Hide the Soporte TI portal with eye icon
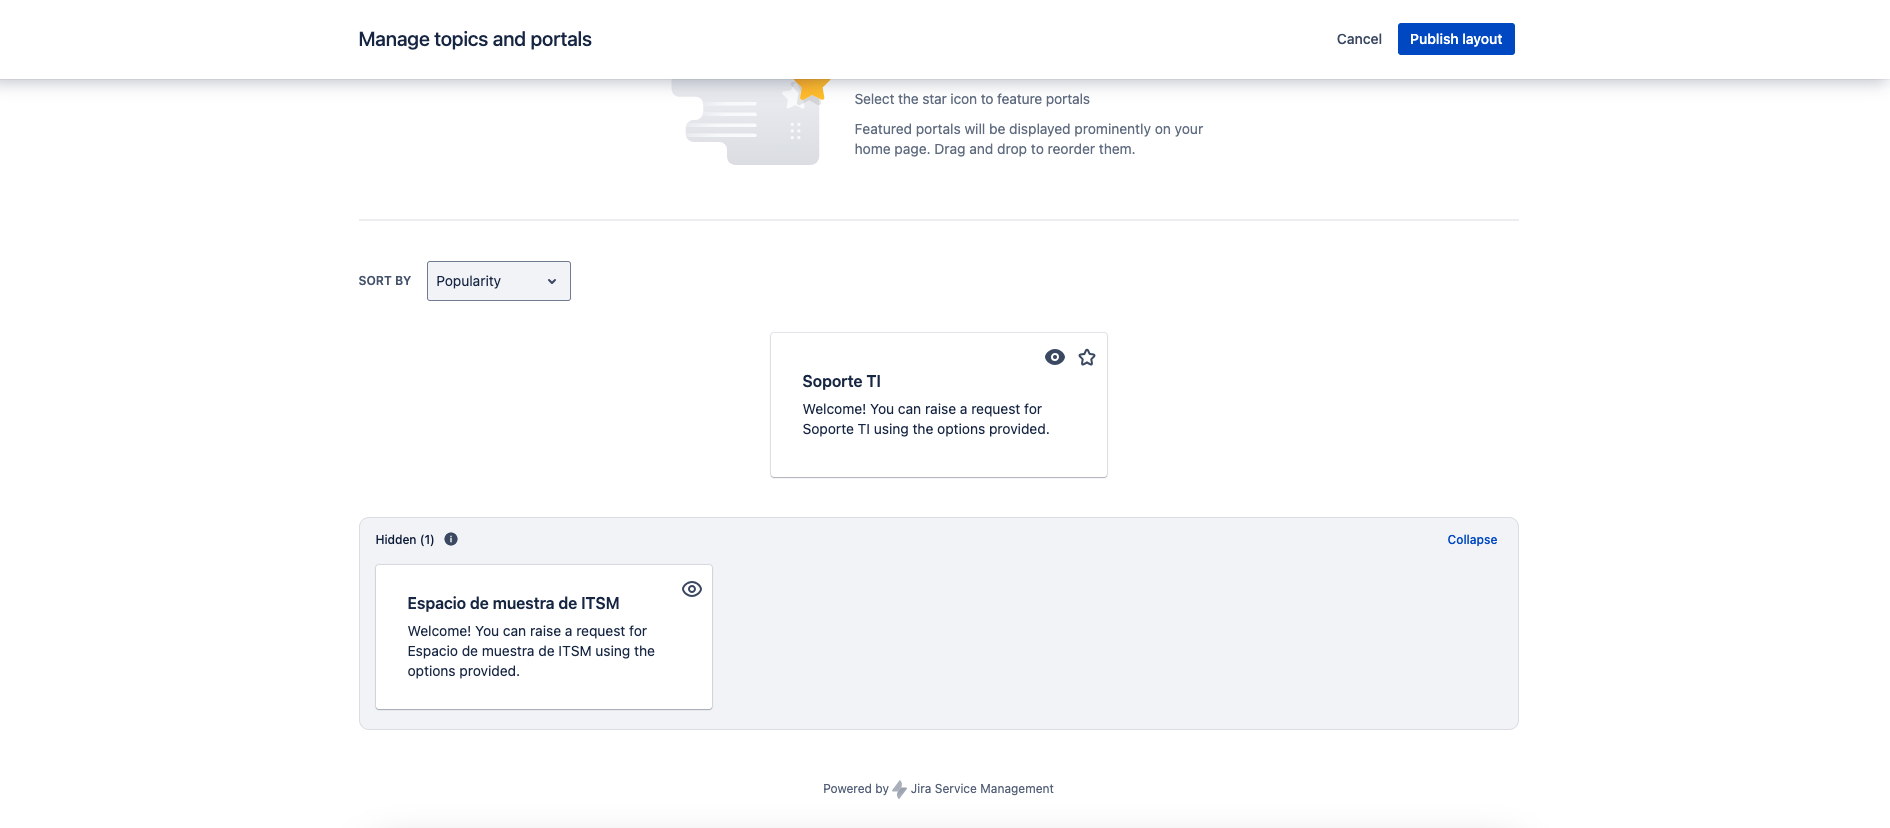Image resolution: width=1890 pixels, height=828 pixels. pos(1054,357)
